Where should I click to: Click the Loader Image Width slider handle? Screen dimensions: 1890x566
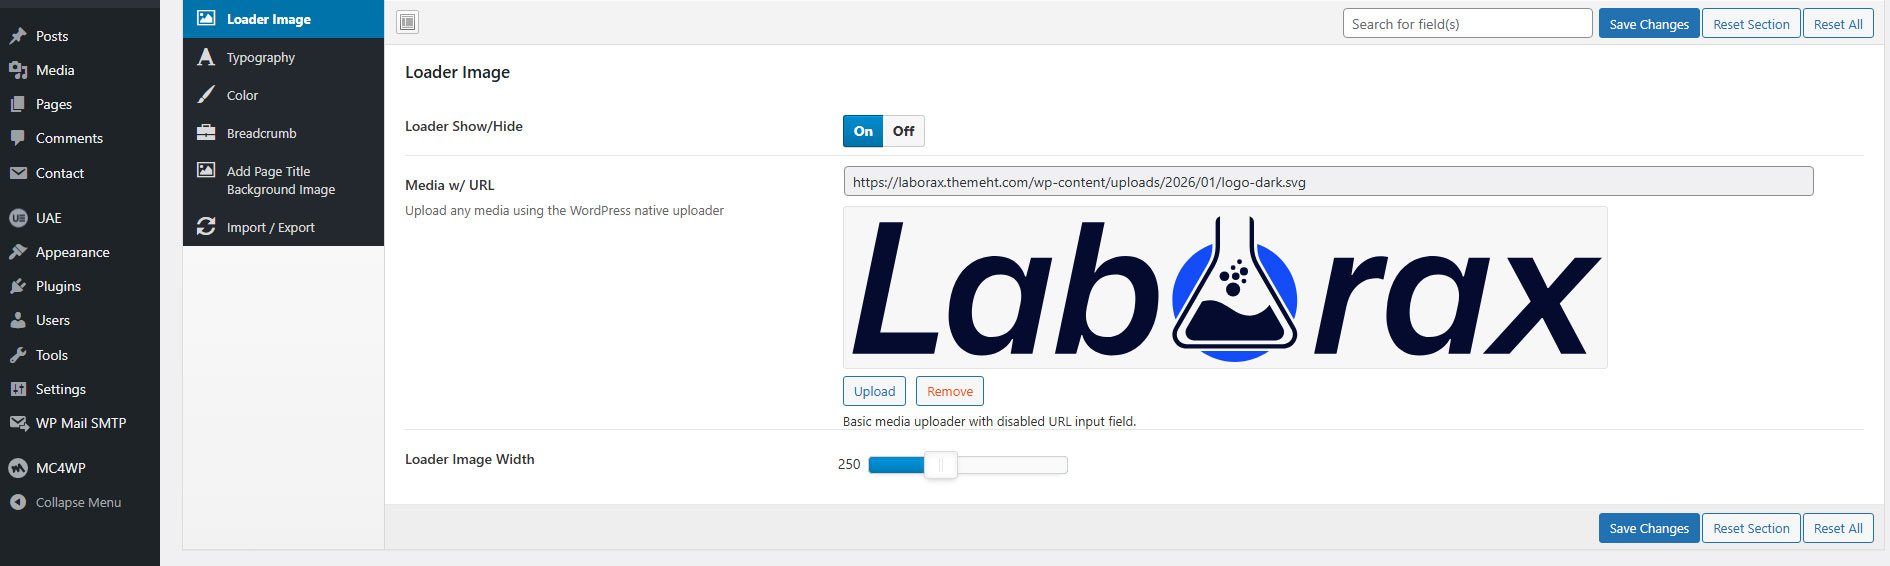940,464
